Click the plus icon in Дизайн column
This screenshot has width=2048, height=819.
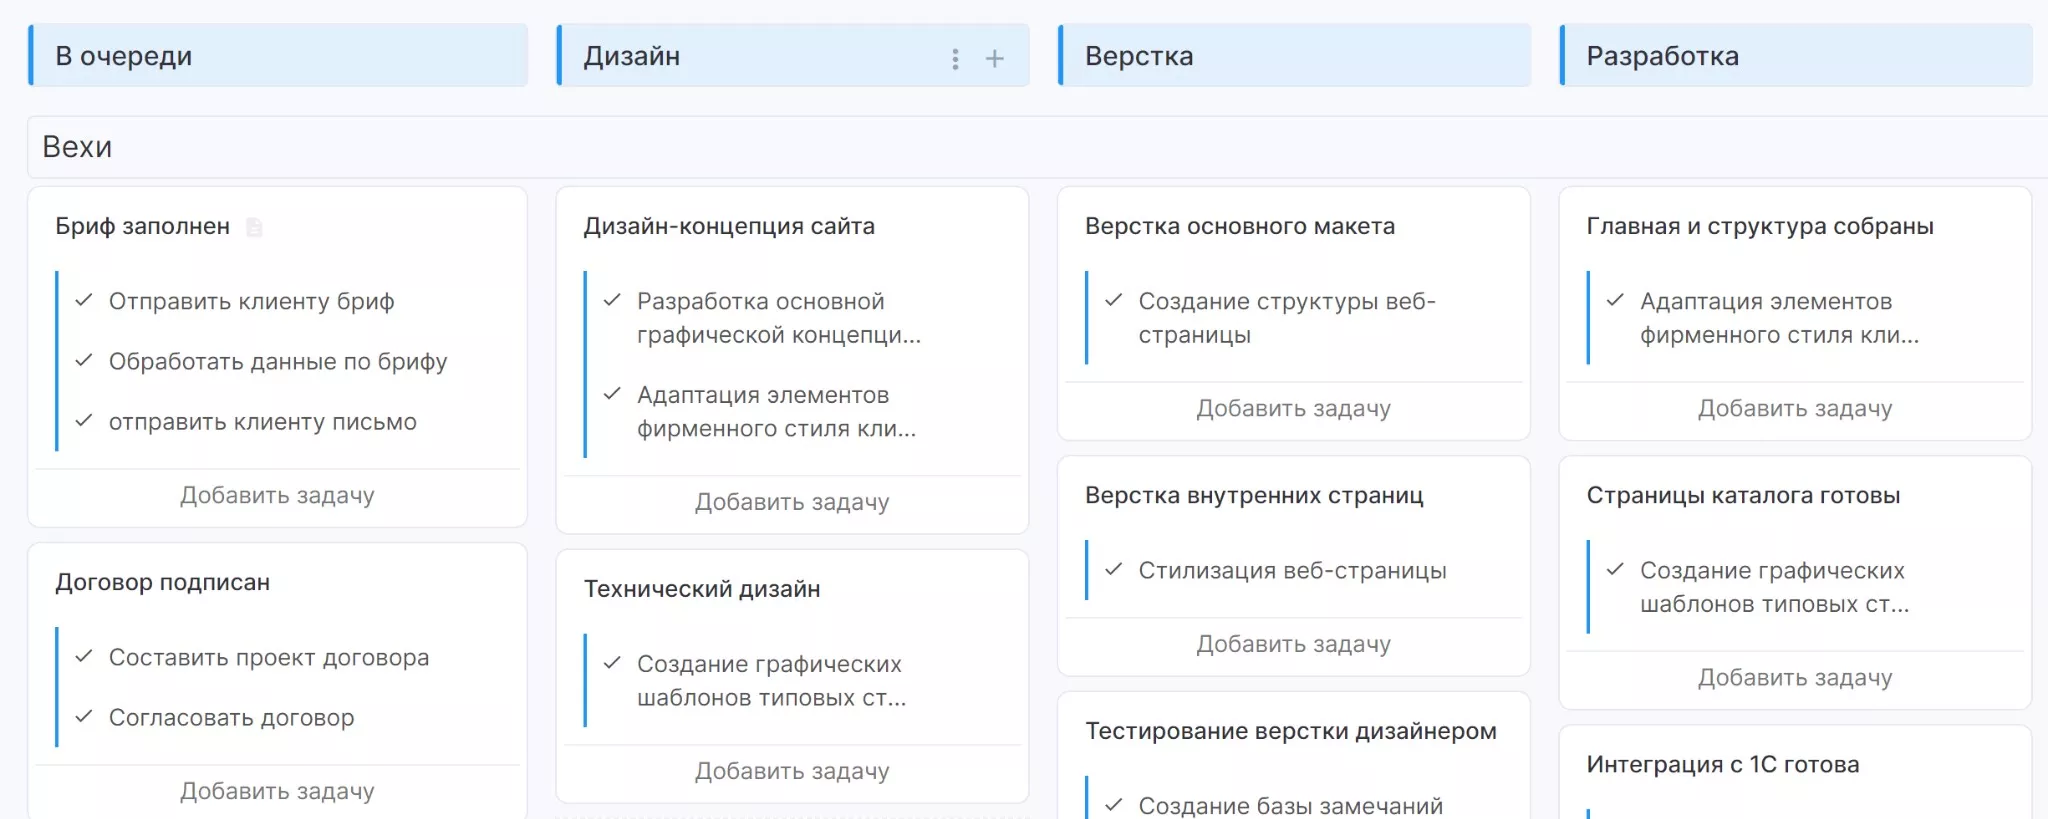click(x=994, y=59)
